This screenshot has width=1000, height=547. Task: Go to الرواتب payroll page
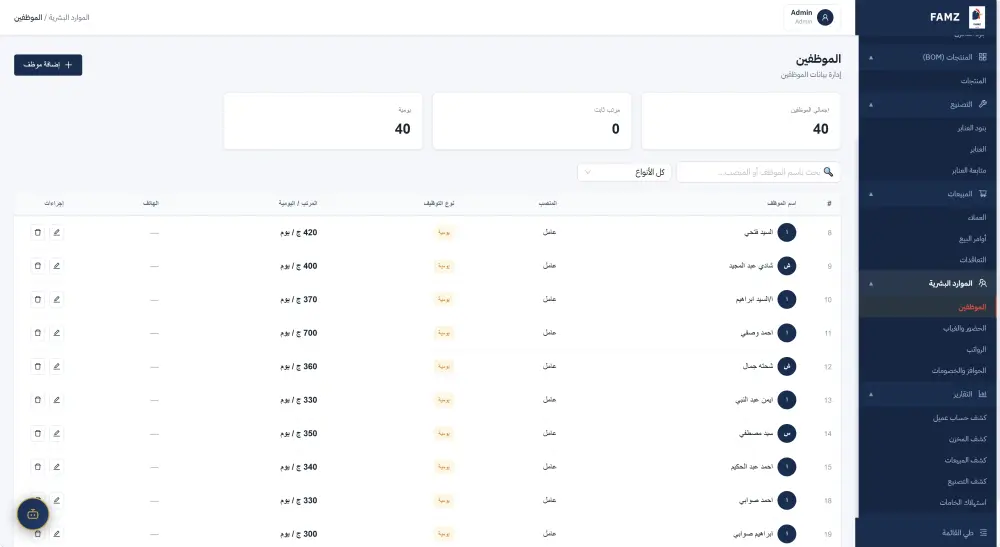pos(976,349)
